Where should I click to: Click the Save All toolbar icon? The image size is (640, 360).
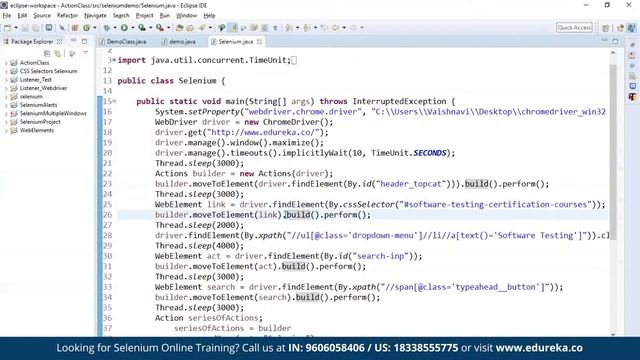36,28
